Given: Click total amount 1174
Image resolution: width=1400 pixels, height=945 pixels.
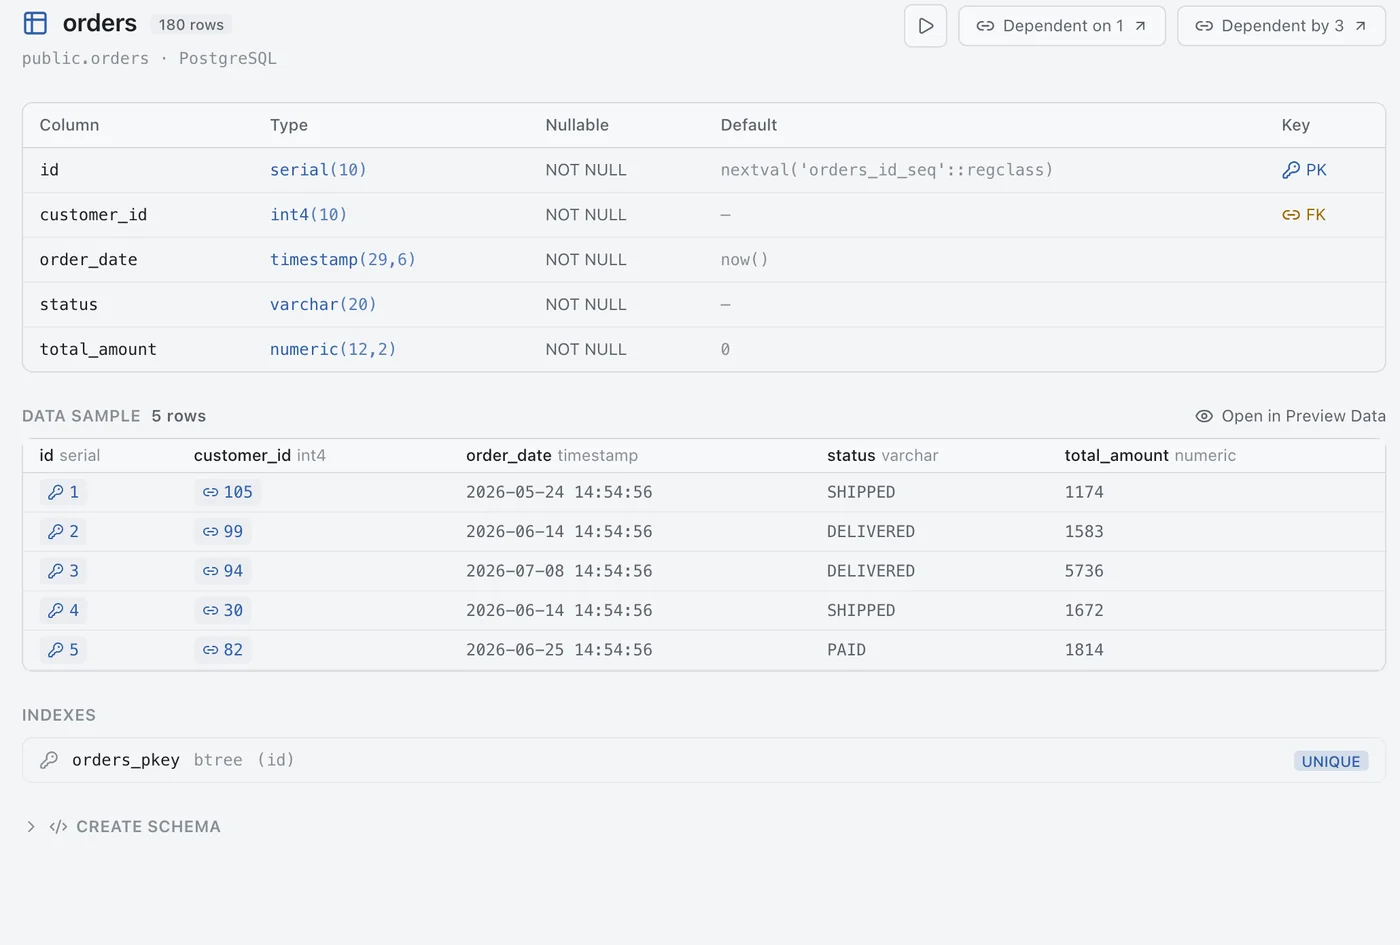Looking at the screenshot, I should coord(1084,492).
